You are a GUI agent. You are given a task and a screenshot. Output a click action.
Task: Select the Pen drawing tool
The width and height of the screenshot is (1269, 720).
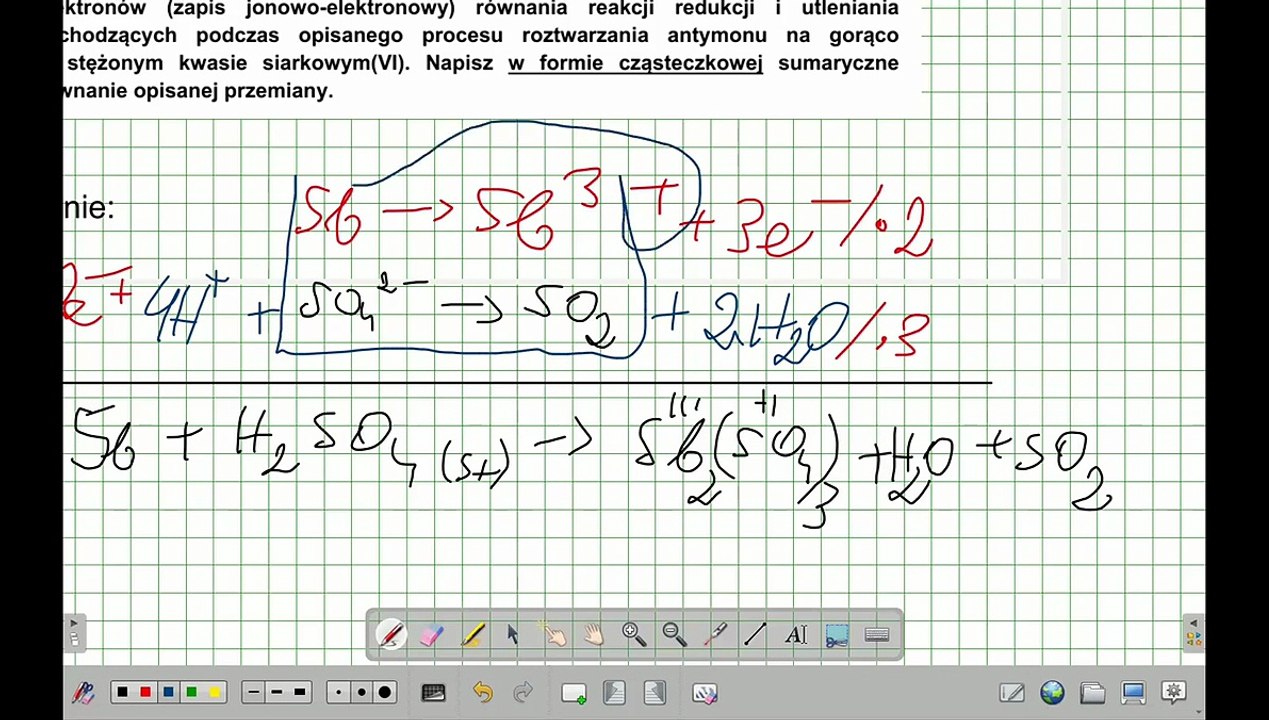[x=391, y=634]
